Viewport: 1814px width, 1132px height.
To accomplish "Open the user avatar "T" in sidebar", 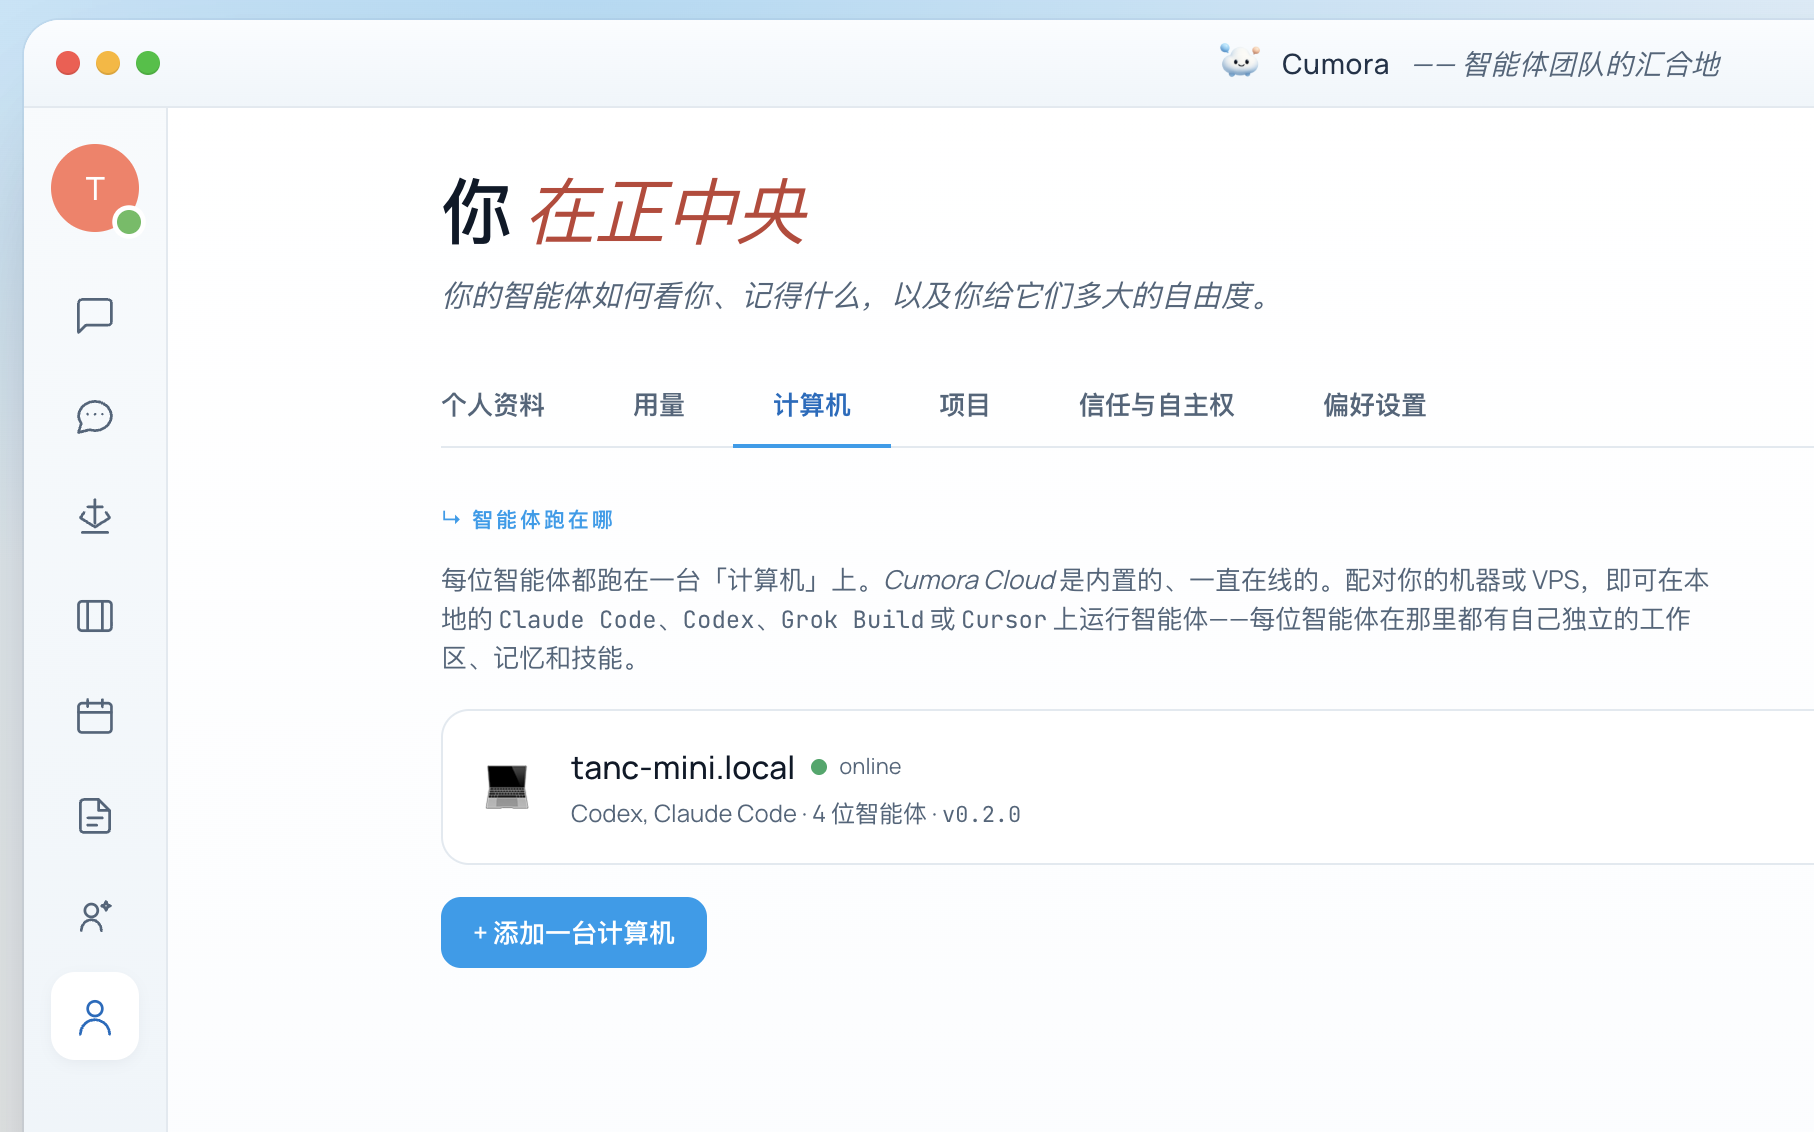I will coord(95,188).
